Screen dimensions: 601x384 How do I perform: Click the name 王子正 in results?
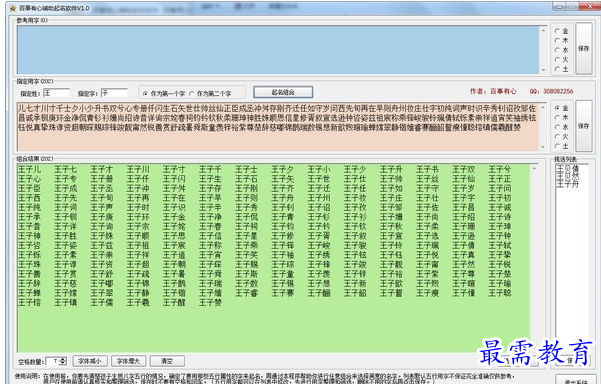coord(500,179)
